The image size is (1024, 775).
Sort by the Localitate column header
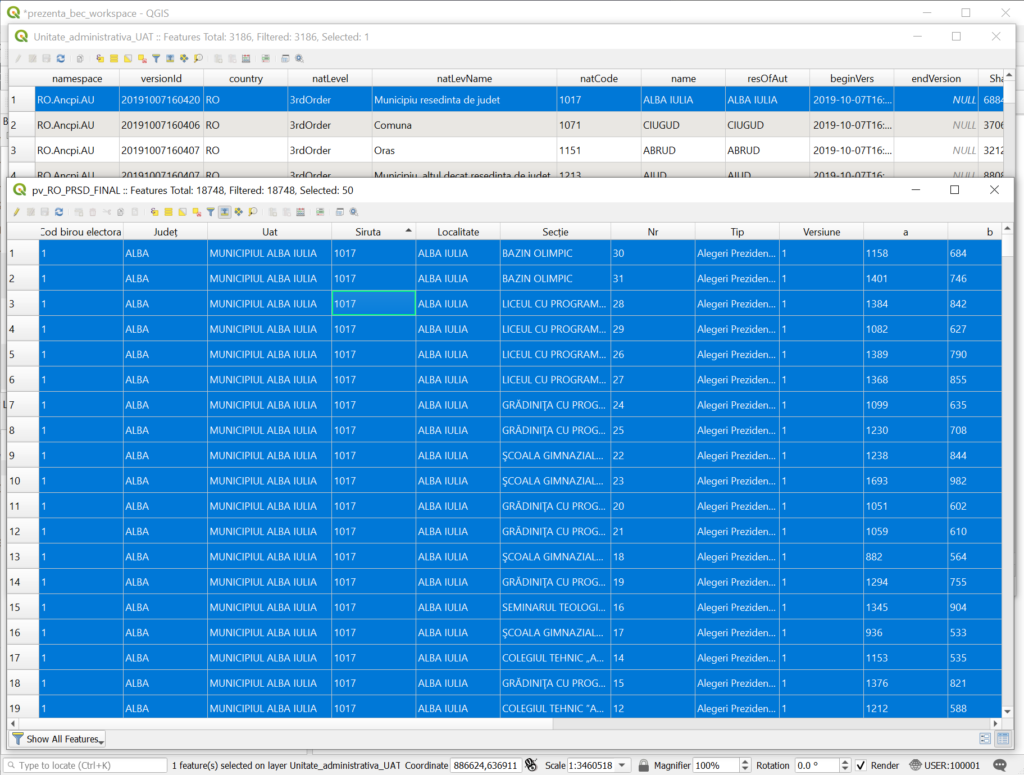click(458, 232)
